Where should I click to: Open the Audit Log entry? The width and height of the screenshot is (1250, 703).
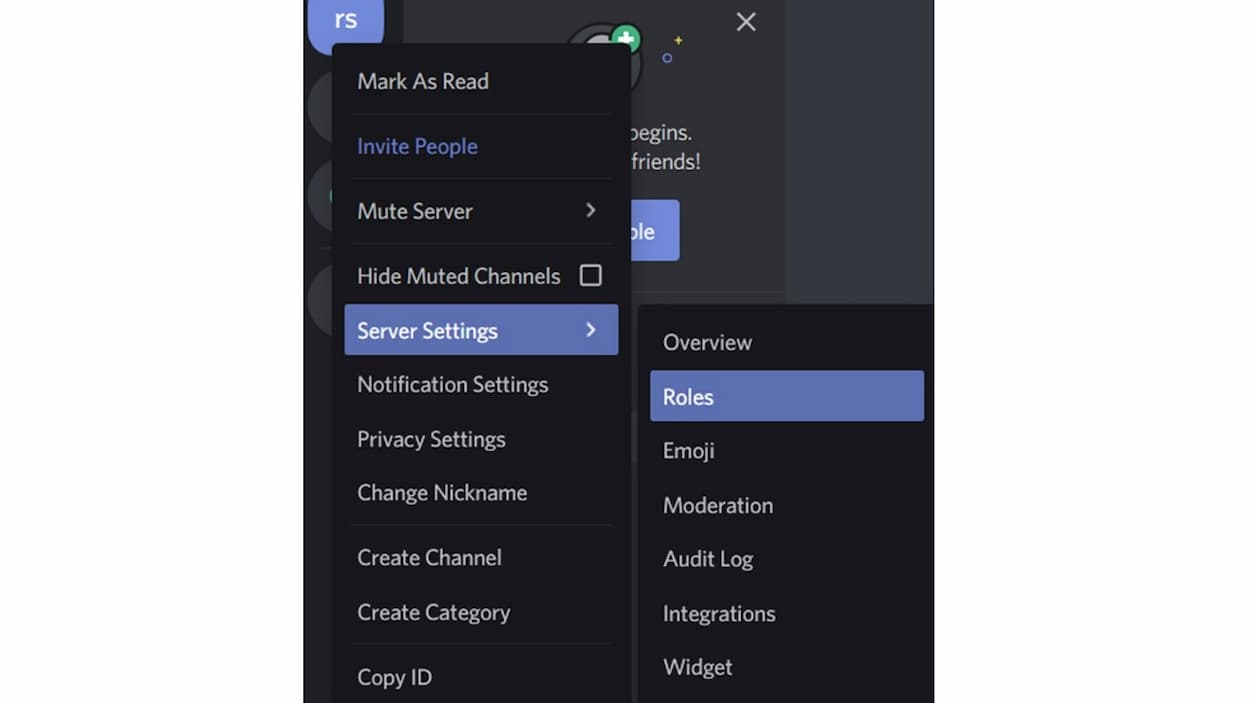point(708,559)
